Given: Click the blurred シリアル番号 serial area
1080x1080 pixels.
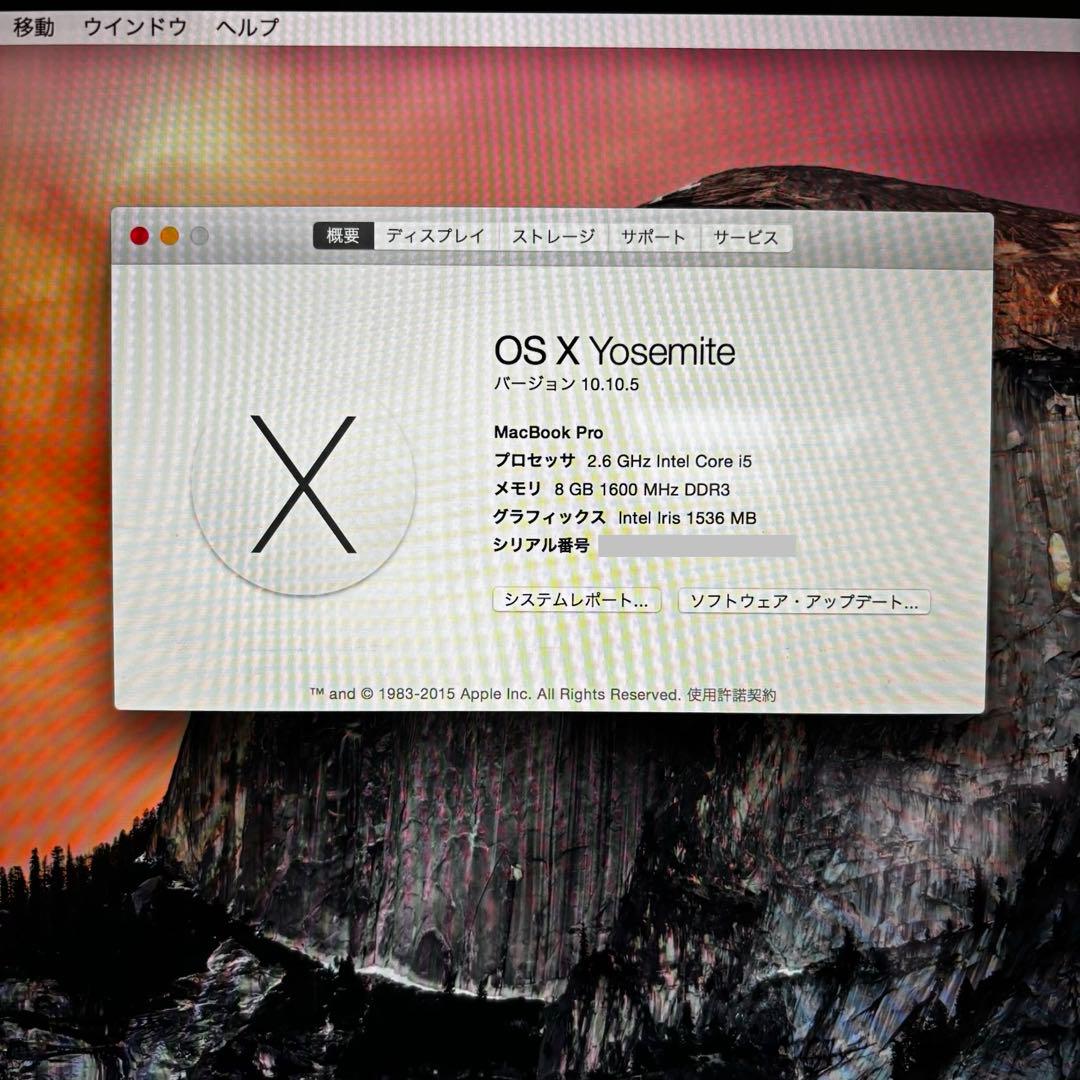Looking at the screenshot, I should [x=700, y=546].
